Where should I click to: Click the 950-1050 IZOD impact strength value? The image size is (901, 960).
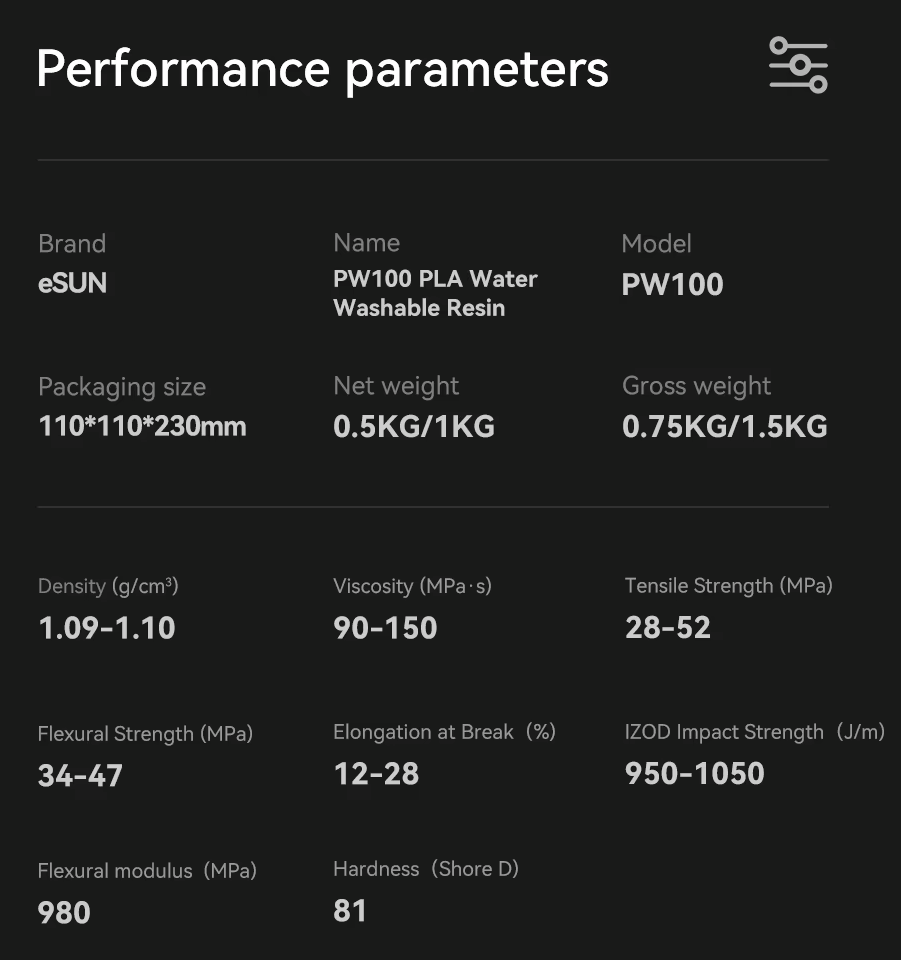click(x=694, y=773)
